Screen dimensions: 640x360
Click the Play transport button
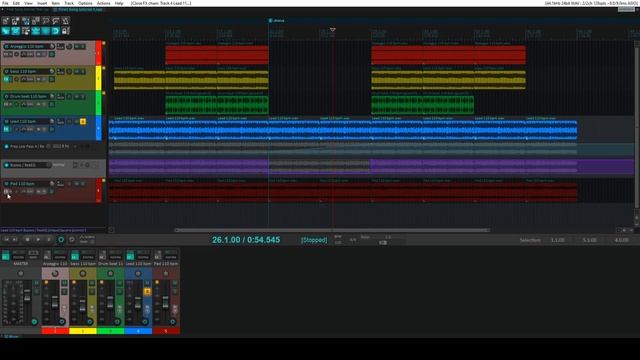pyautogui.click(x=38, y=240)
